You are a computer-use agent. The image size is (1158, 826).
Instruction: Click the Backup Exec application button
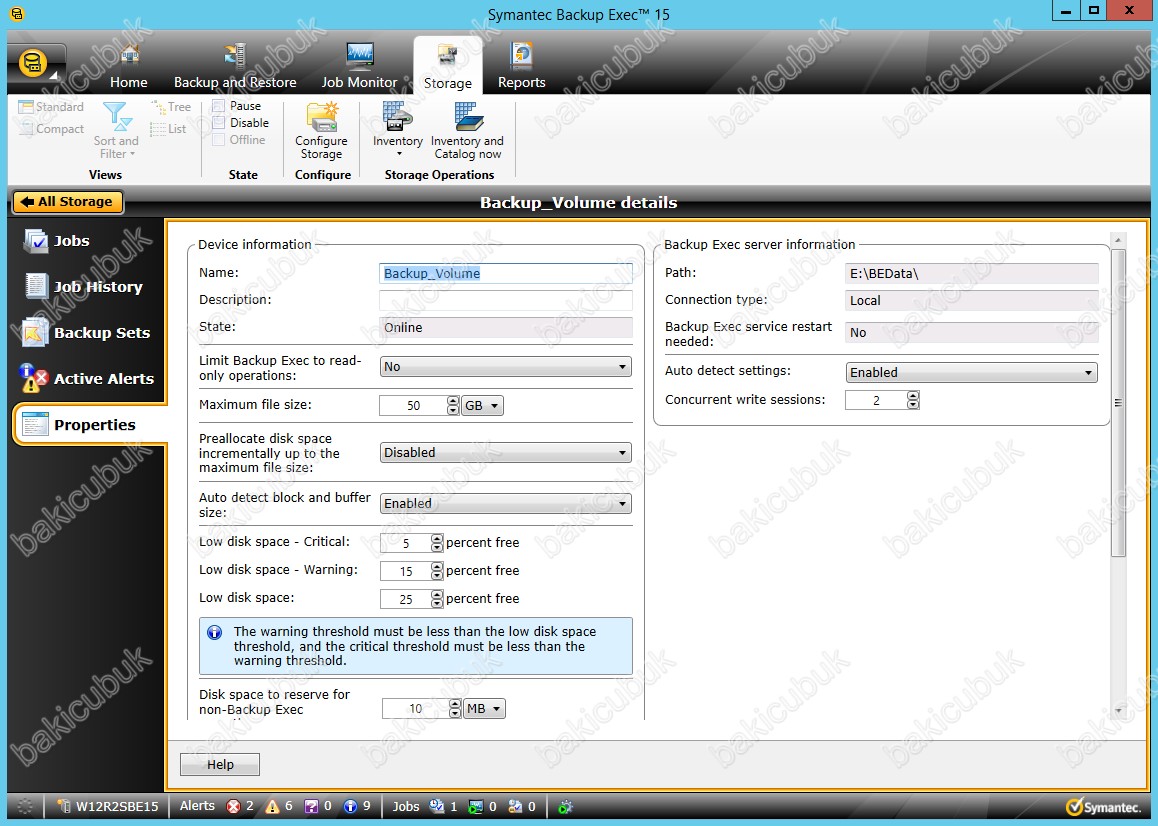(x=34, y=64)
